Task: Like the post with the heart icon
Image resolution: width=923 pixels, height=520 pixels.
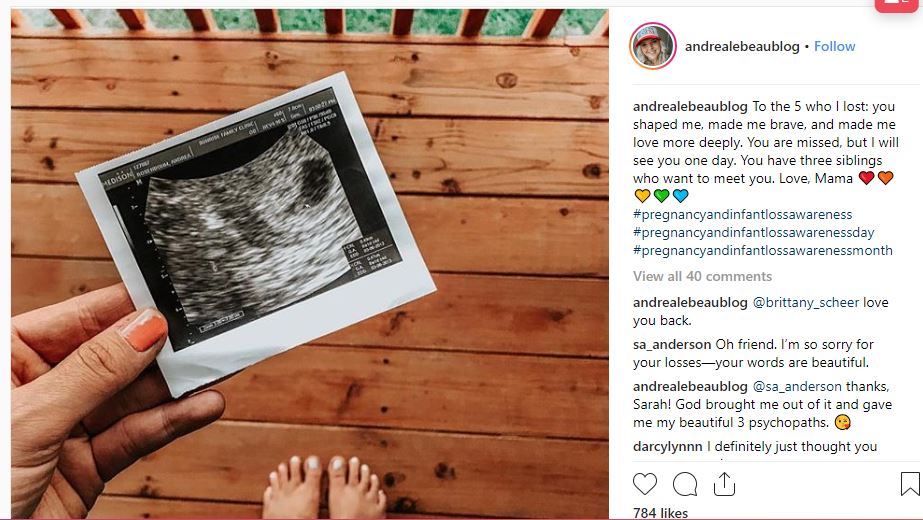Action: (x=645, y=484)
